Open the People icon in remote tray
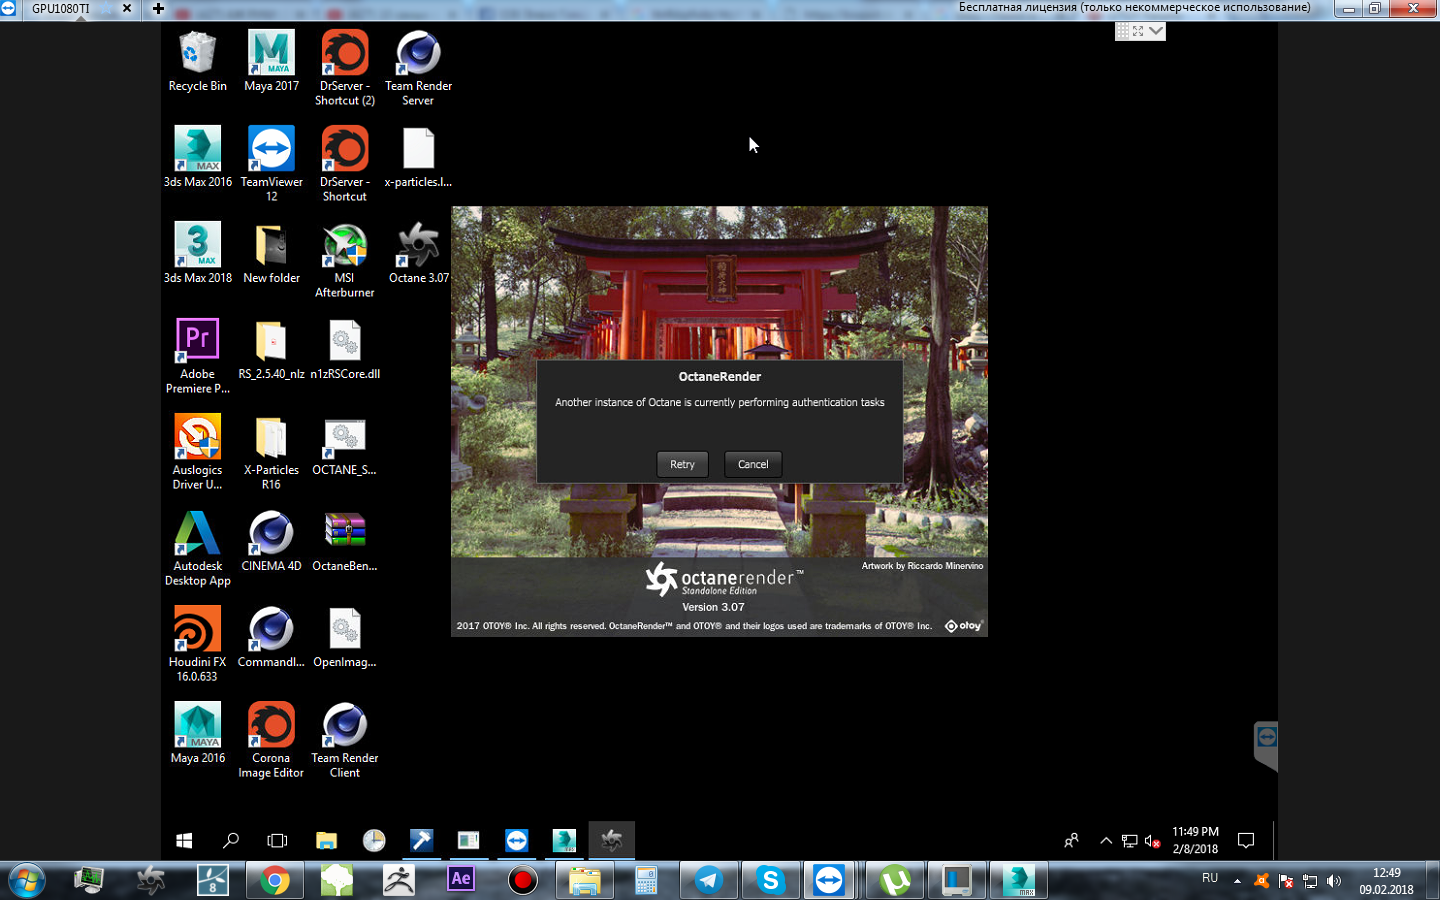This screenshot has height=900, width=1440. tap(1071, 840)
